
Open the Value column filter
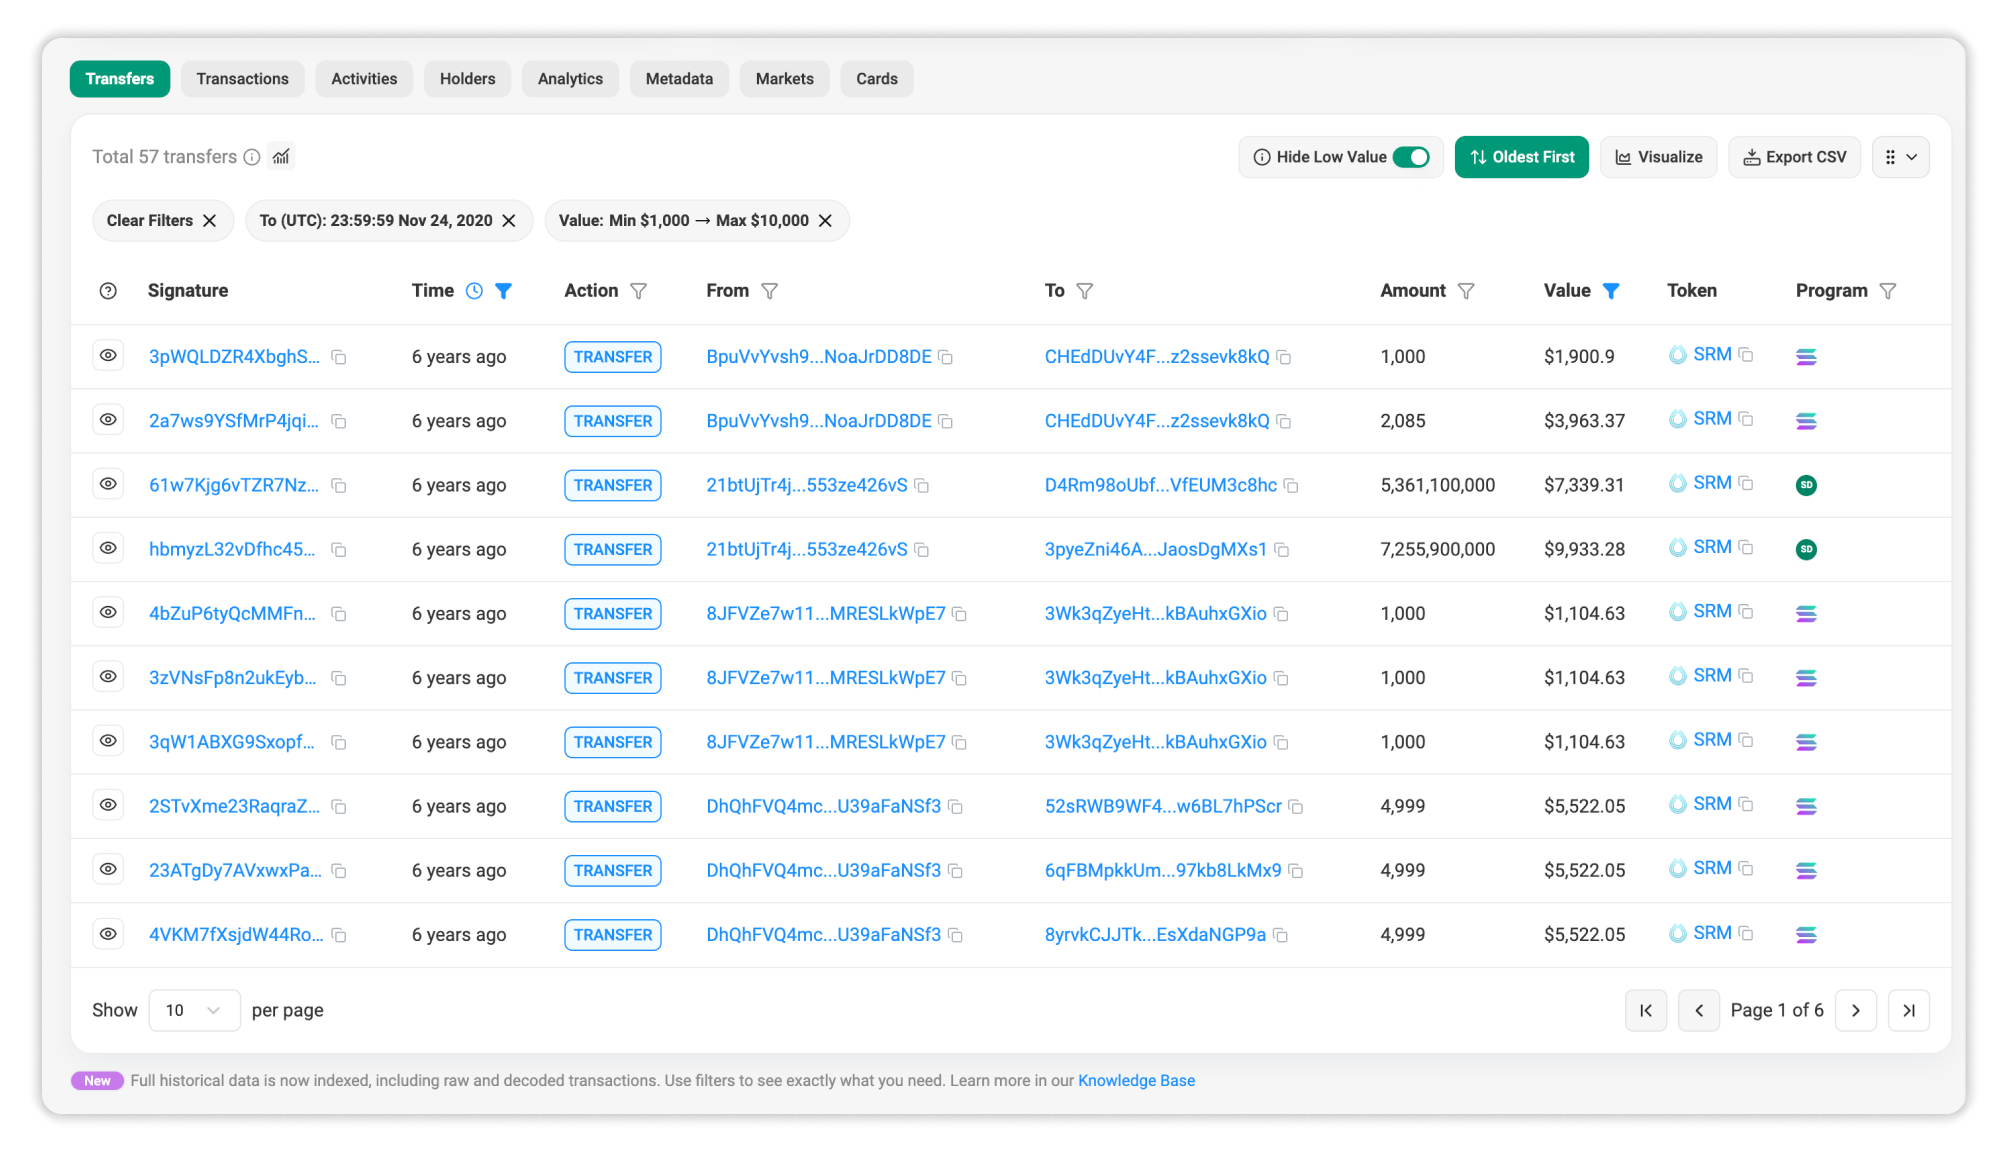click(x=1611, y=291)
